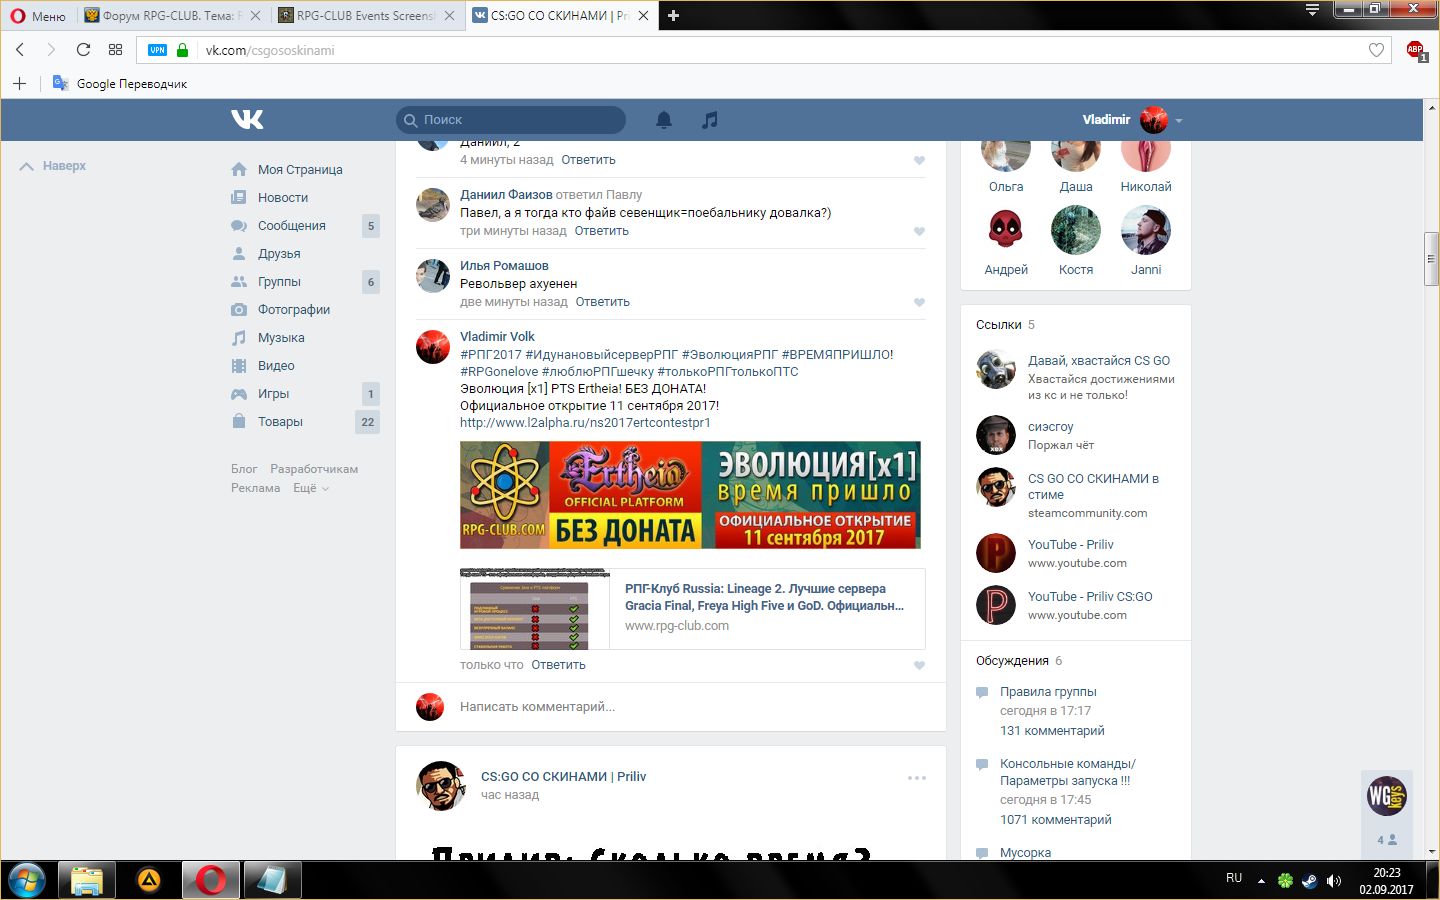Open Разработчикам footer link
This screenshot has width=1440, height=900.
click(314, 469)
